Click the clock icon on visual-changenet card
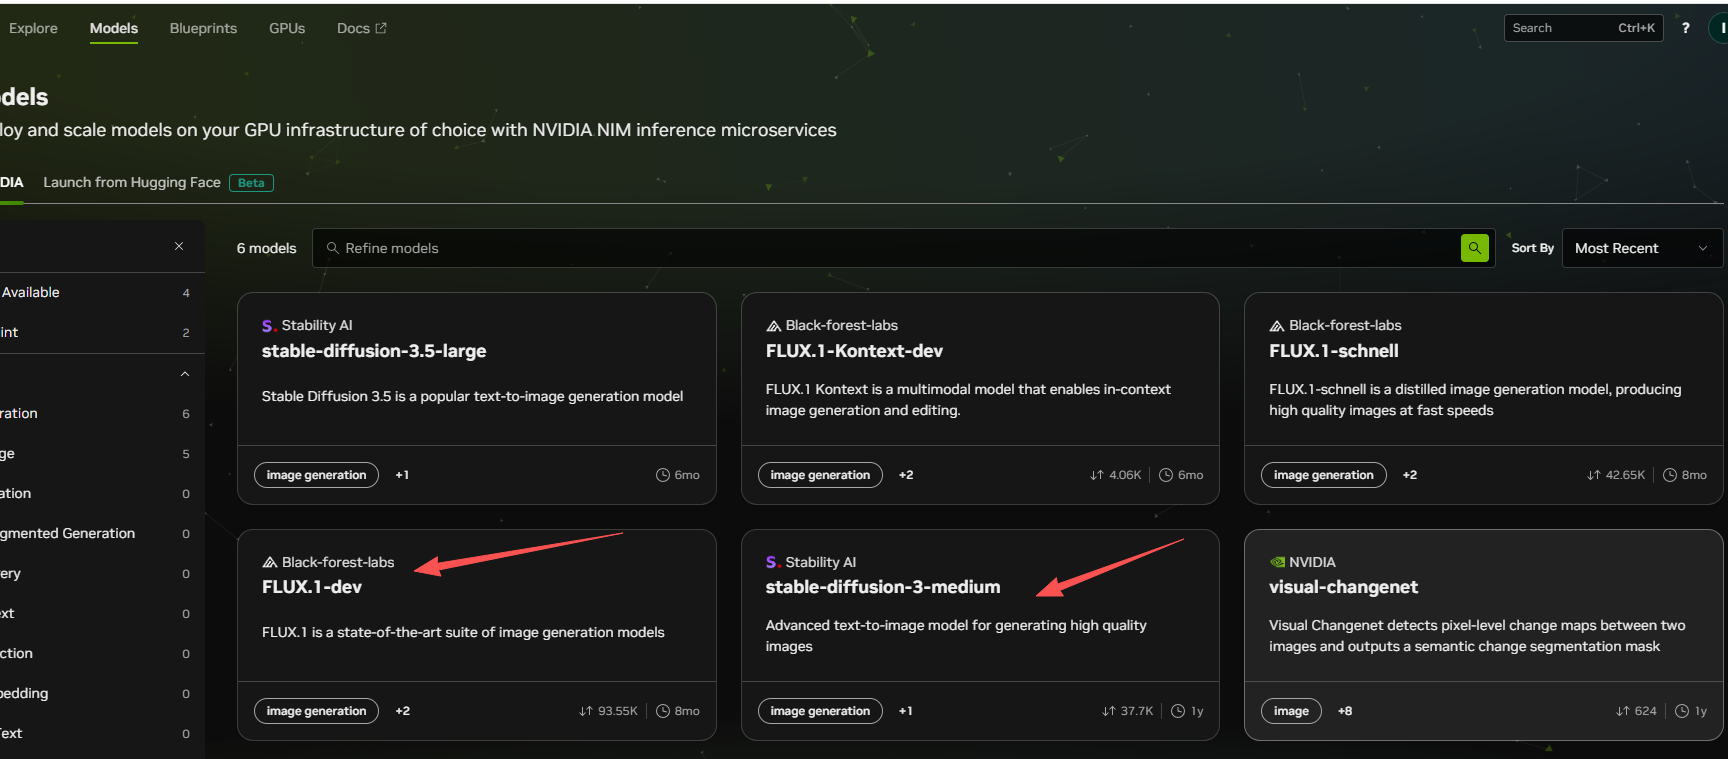Screen dimensions: 1728x759 coord(1682,711)
